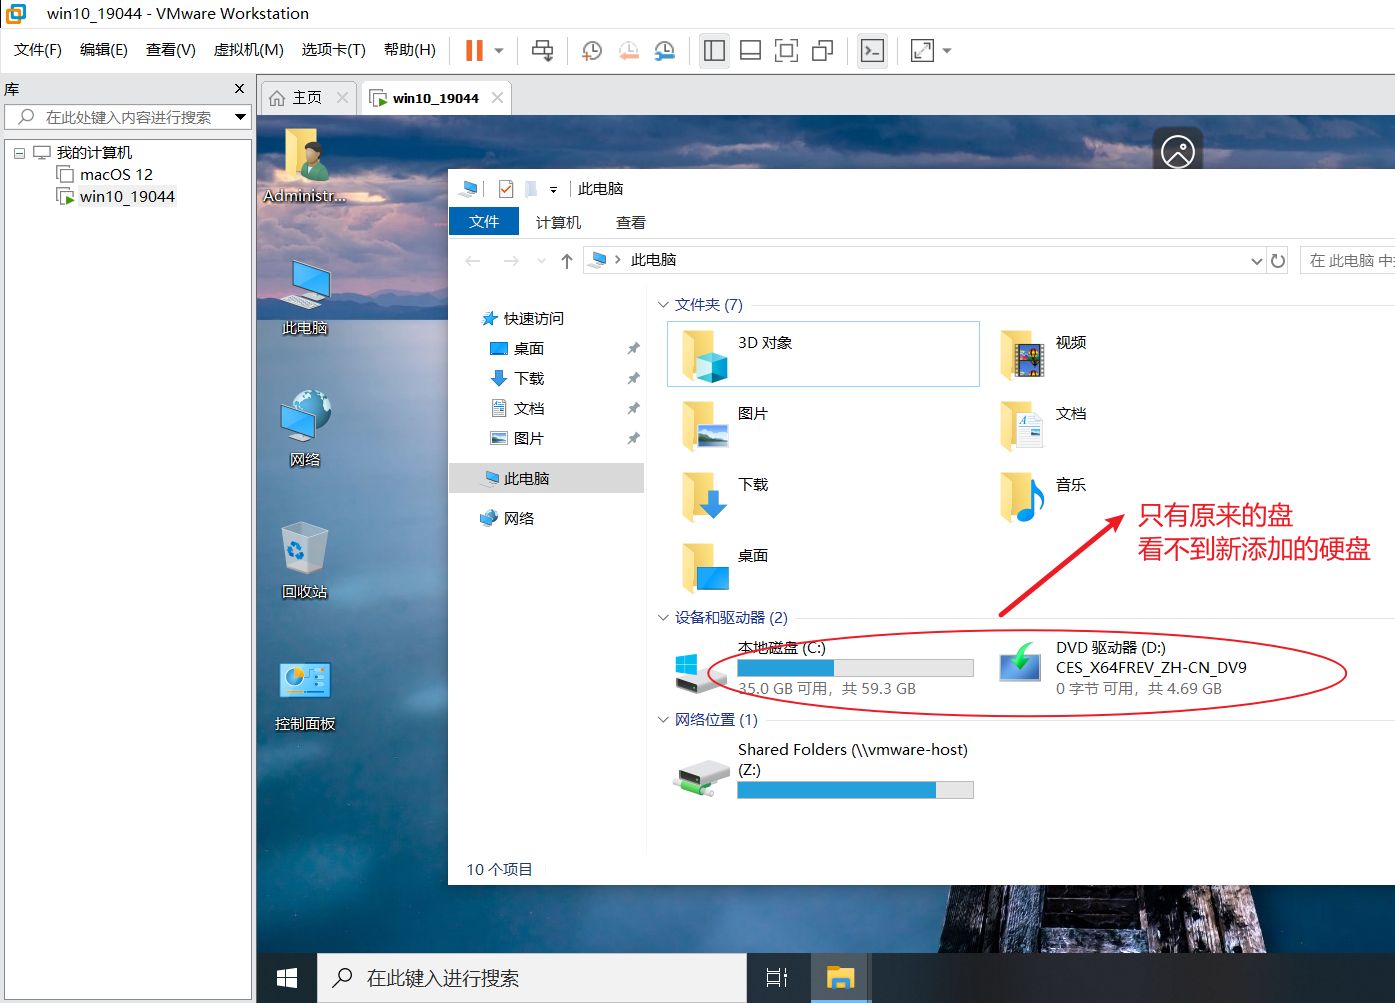Collapse the 我的计算机 tree node
Viewport: 1395px width, 1003px height.
[x=19, y=153]
